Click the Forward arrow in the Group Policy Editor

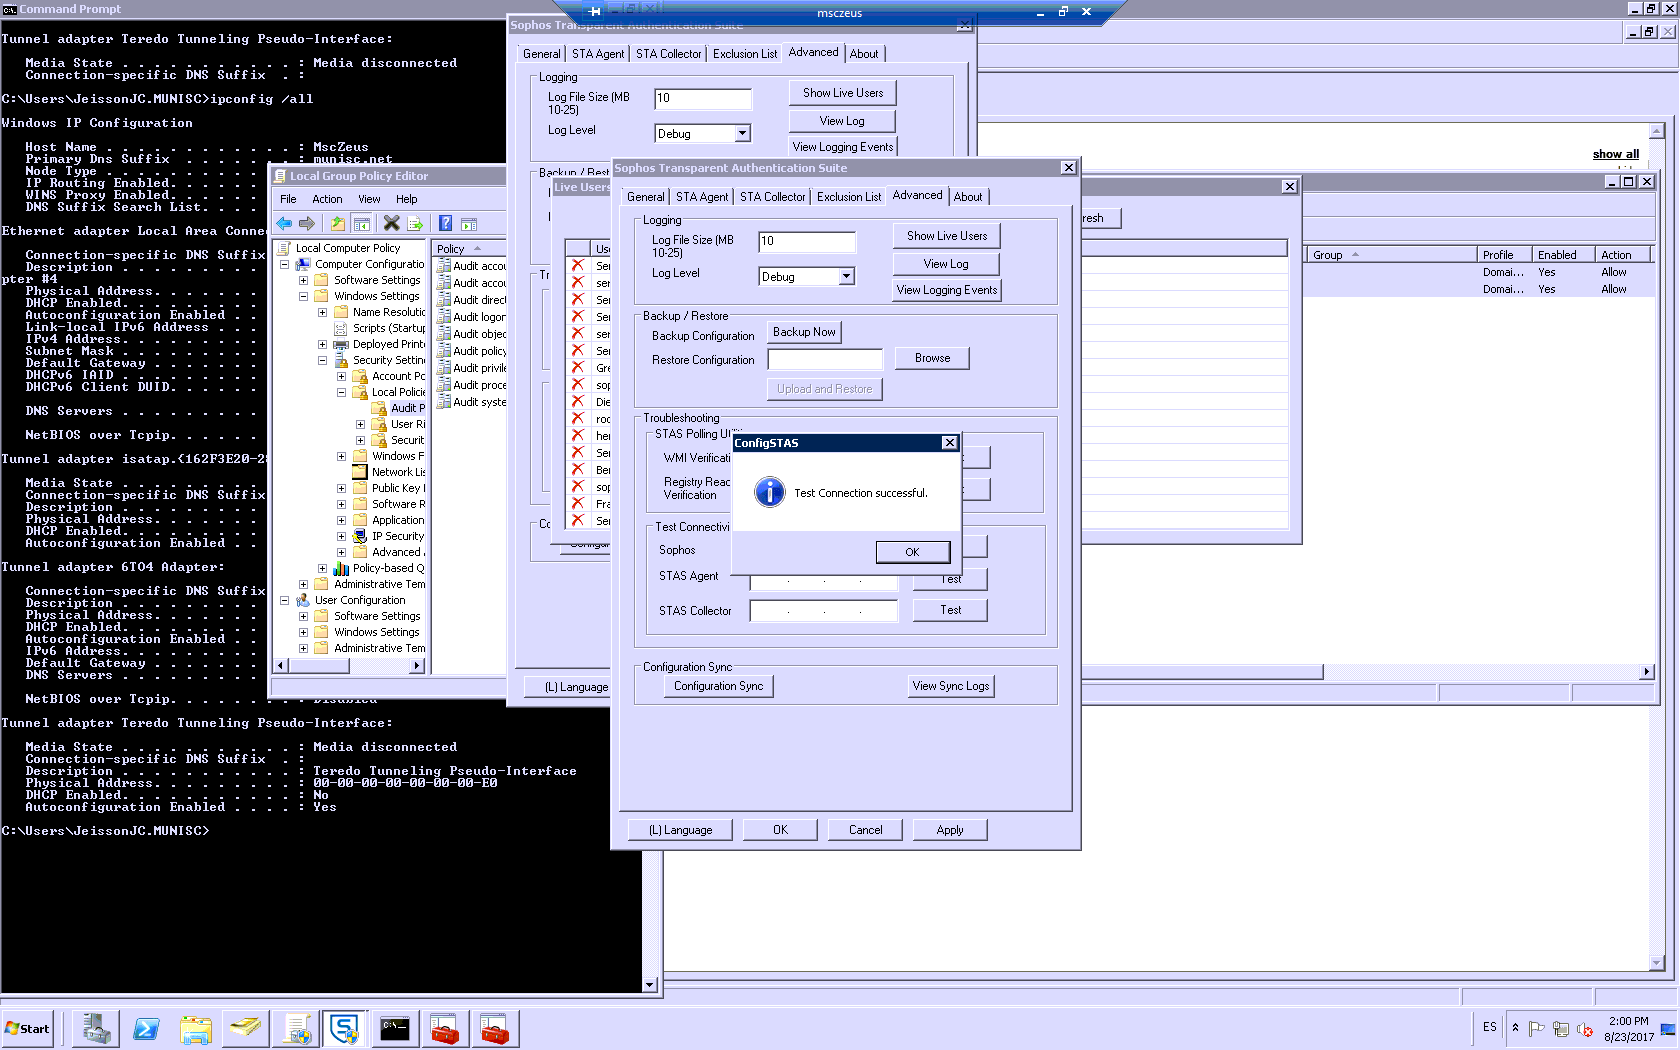(307, 223)
